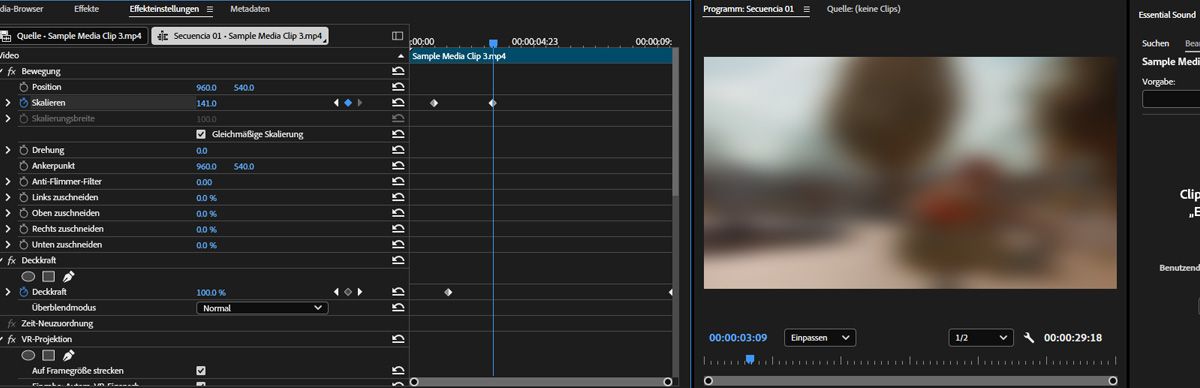1200x388 pixels.
Task: Reset Gleichmäßige Skalierung parameter
Action: [x=398, y=134]
